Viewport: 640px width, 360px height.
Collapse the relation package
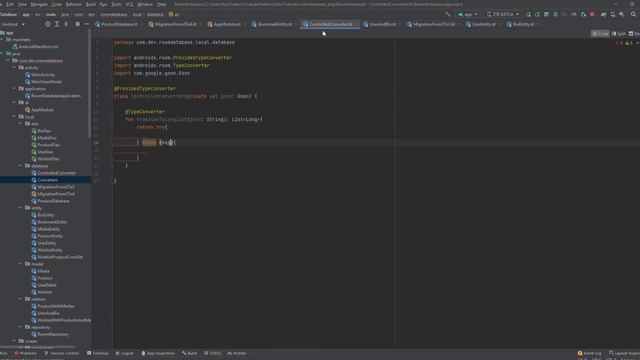point(21,299)
